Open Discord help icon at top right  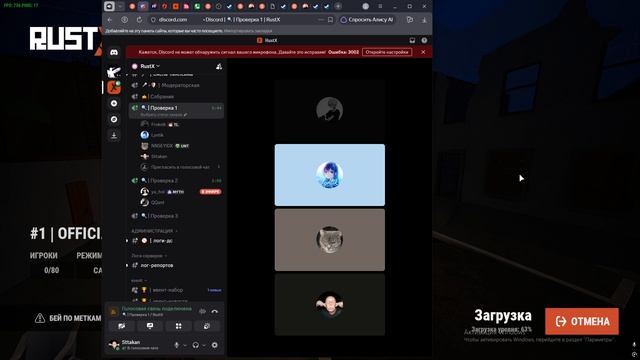[x=424, y=40]
